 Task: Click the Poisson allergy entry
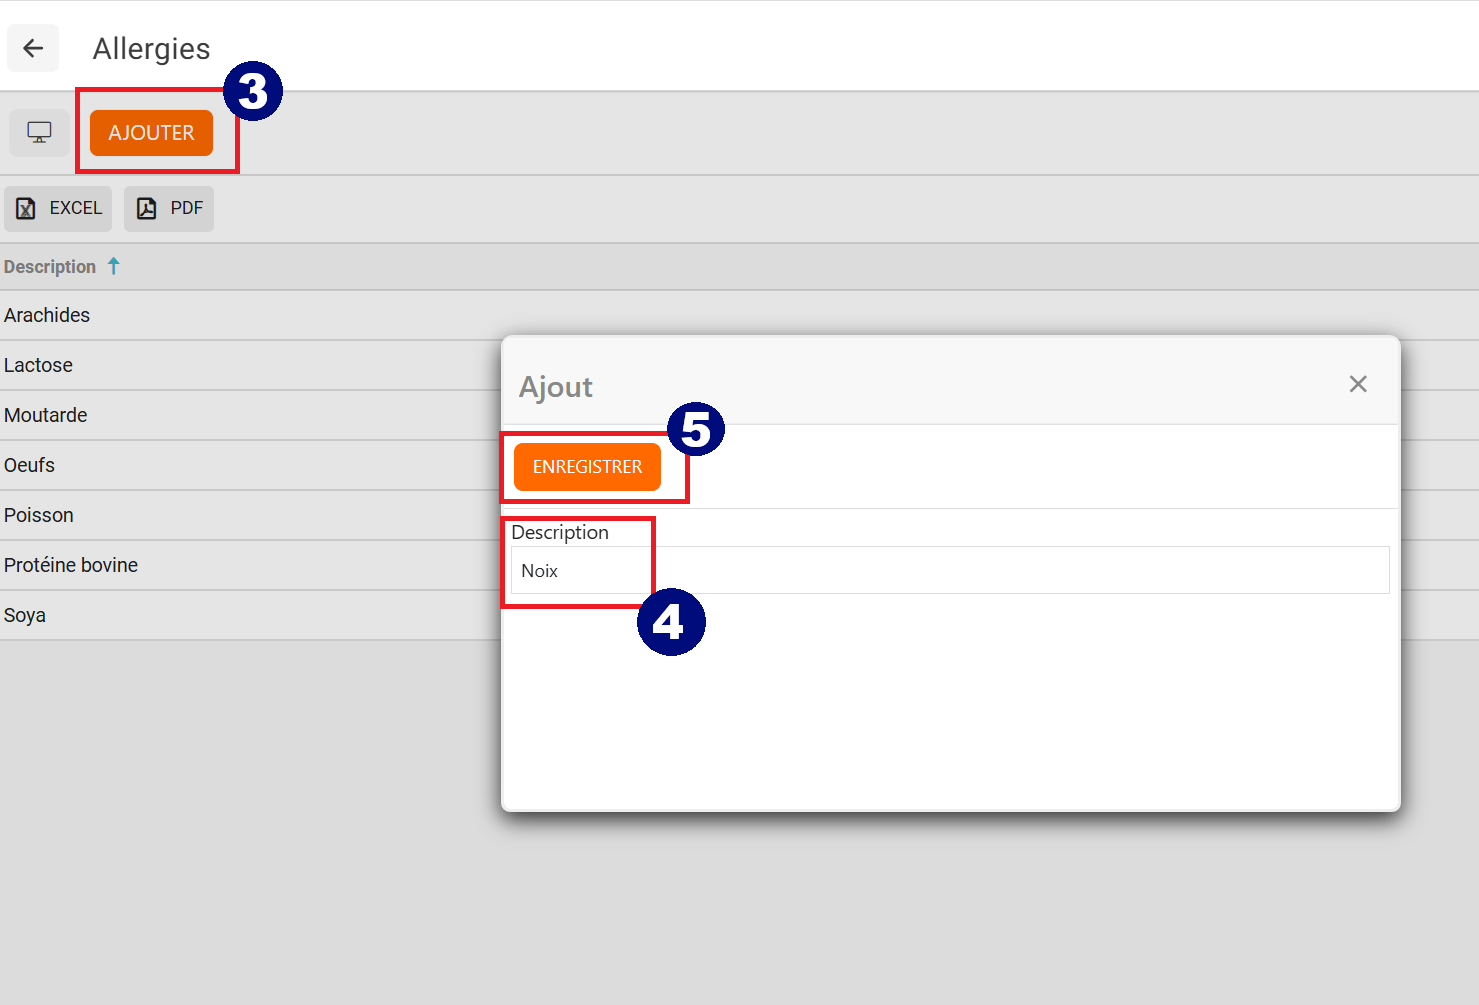[39, 515]
